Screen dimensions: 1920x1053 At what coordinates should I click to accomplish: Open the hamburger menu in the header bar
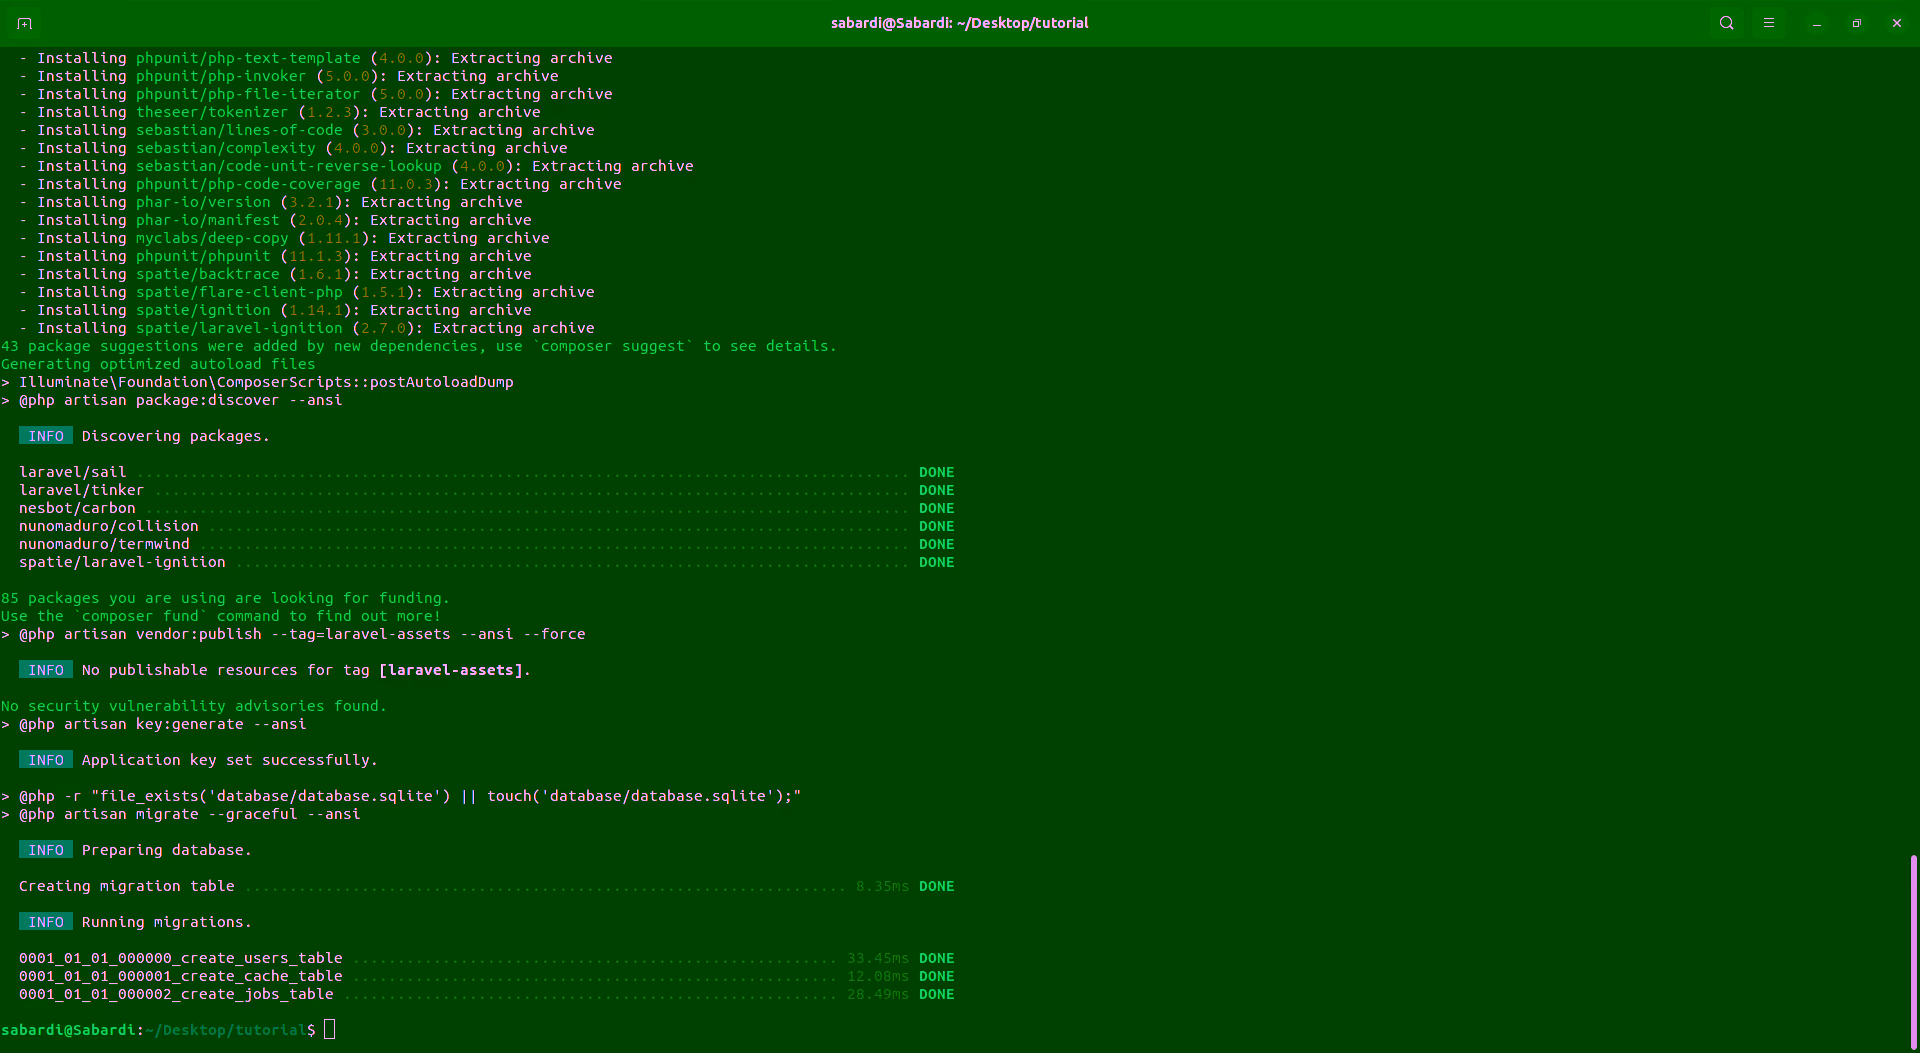1769,22
